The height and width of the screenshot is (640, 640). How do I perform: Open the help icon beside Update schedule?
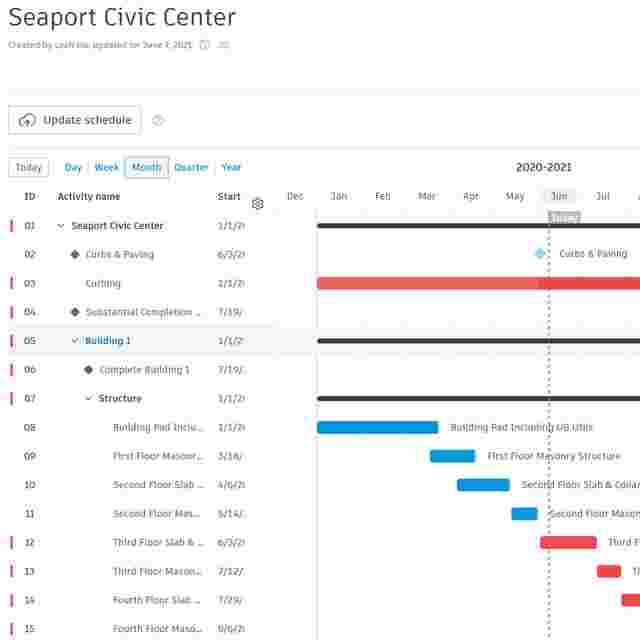(158, 120)
